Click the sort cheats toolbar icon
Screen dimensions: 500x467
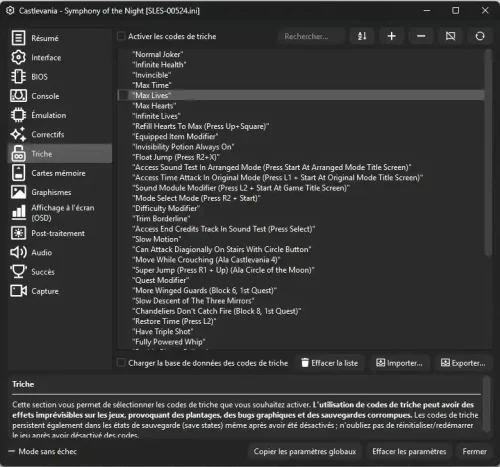coord(362,36)
